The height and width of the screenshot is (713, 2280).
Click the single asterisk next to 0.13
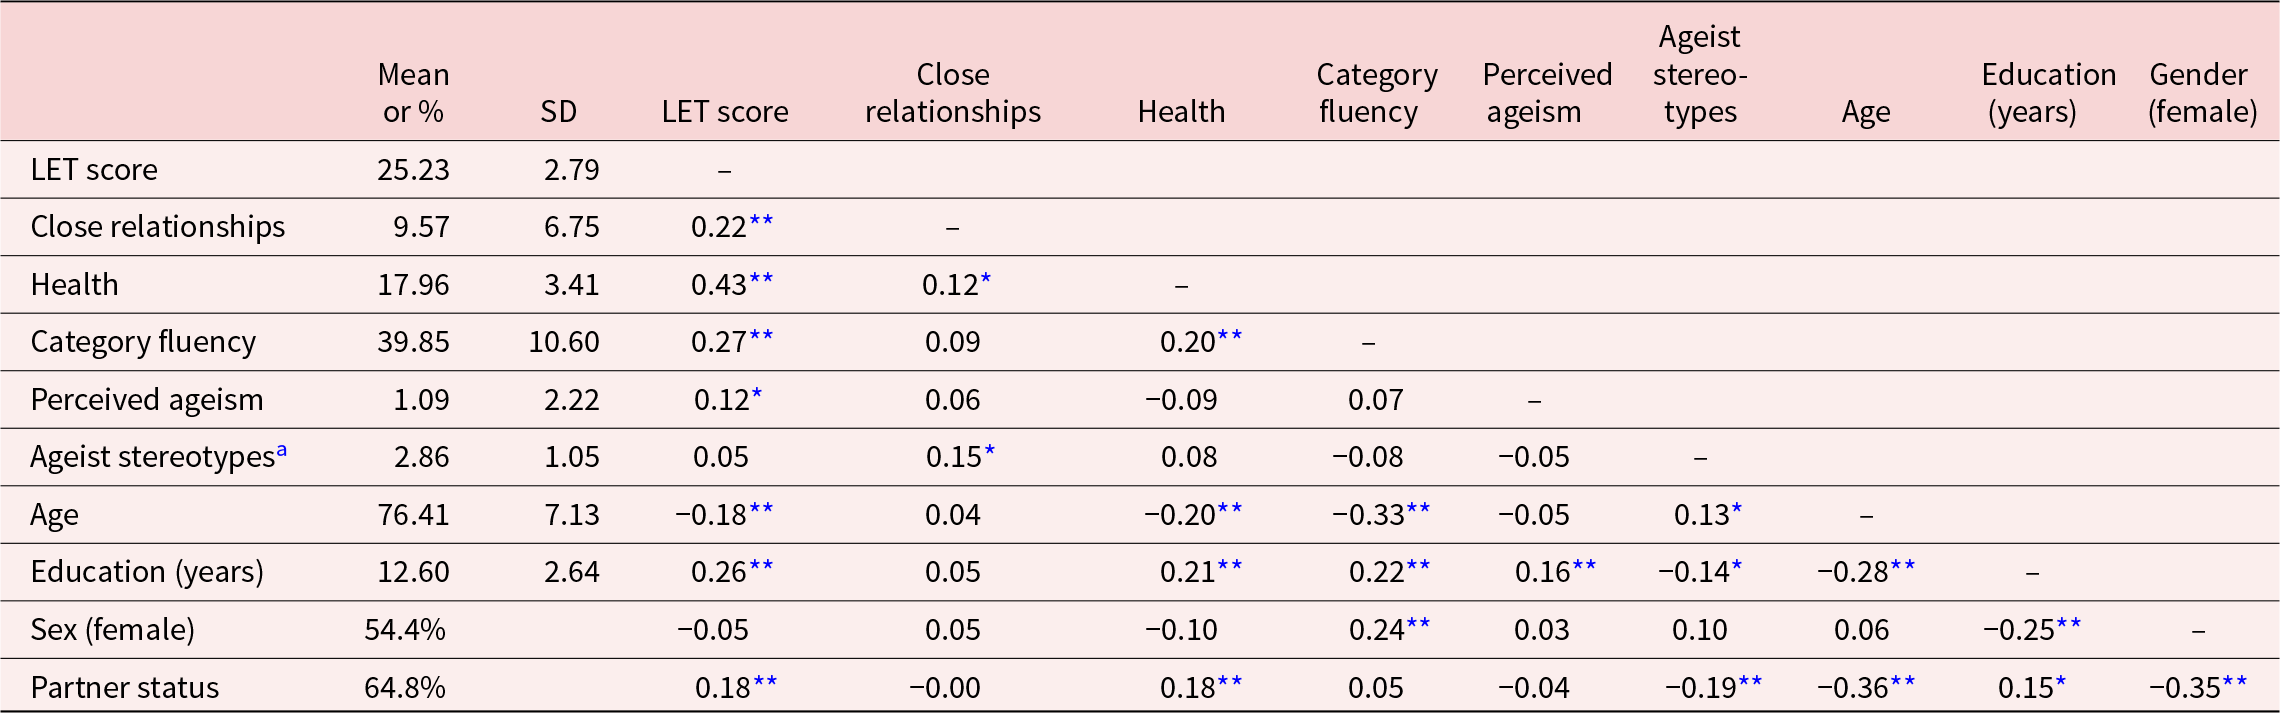(1737, 509)
